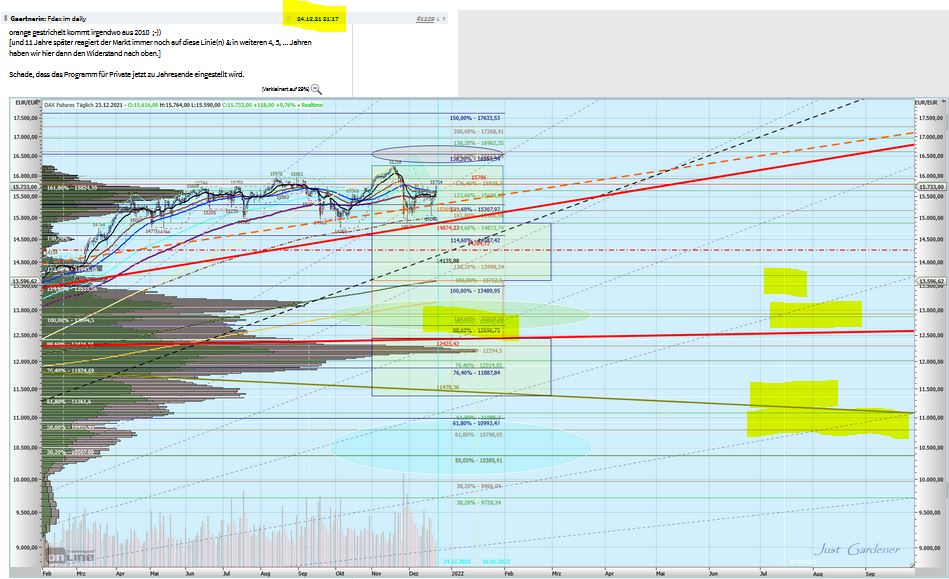Click the small clock icon before the highlighted timestamp
The image size is (949, 579).
pyautogui.click(x=288, y=17)
